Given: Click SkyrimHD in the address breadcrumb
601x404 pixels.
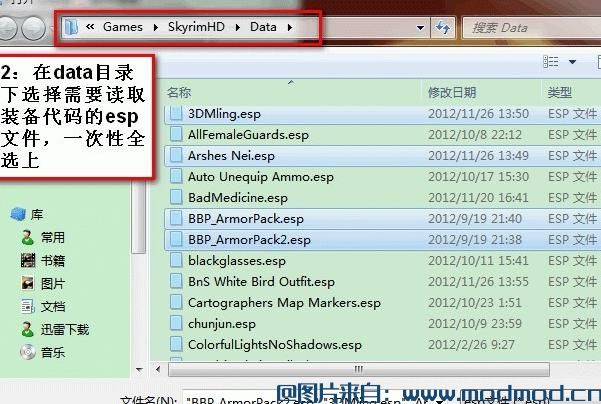Looking at the screenshot, I should tap(196, 27).
